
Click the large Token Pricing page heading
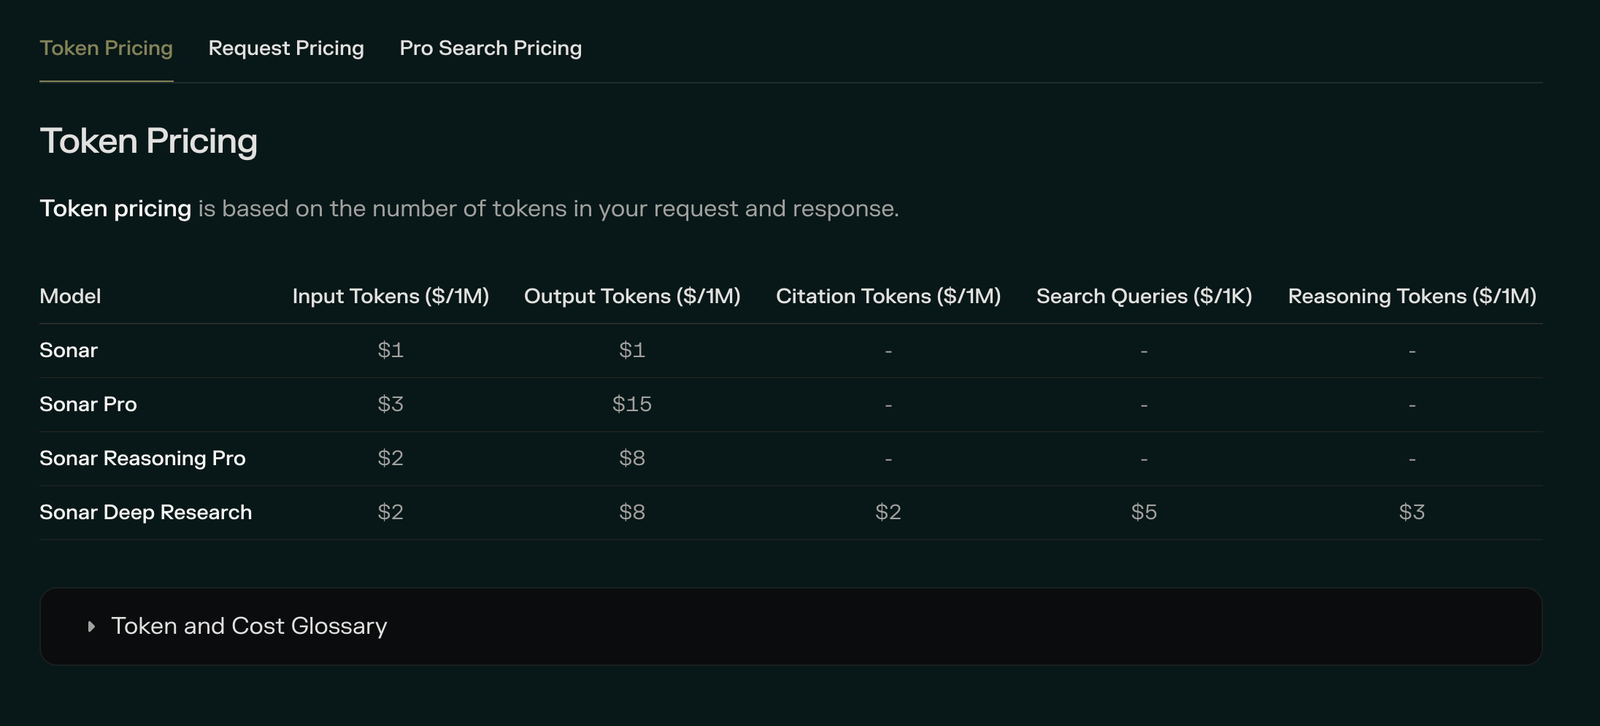click(x=148, y=141)
